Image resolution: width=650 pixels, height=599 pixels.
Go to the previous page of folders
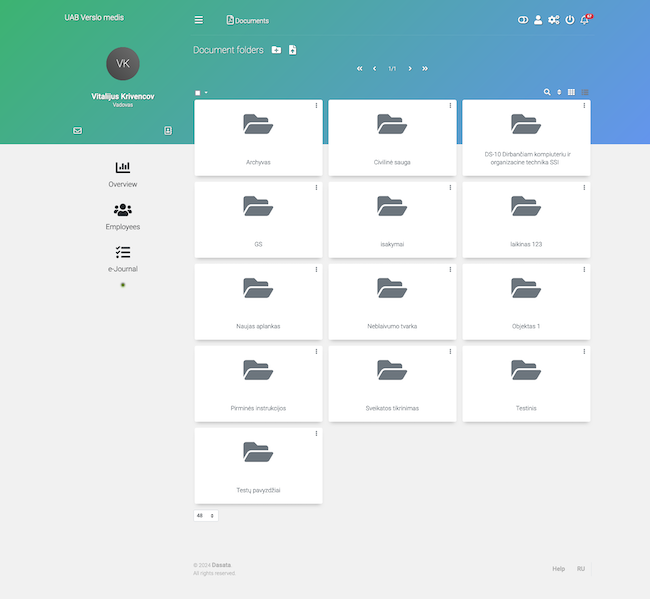[x=374, y=68]
